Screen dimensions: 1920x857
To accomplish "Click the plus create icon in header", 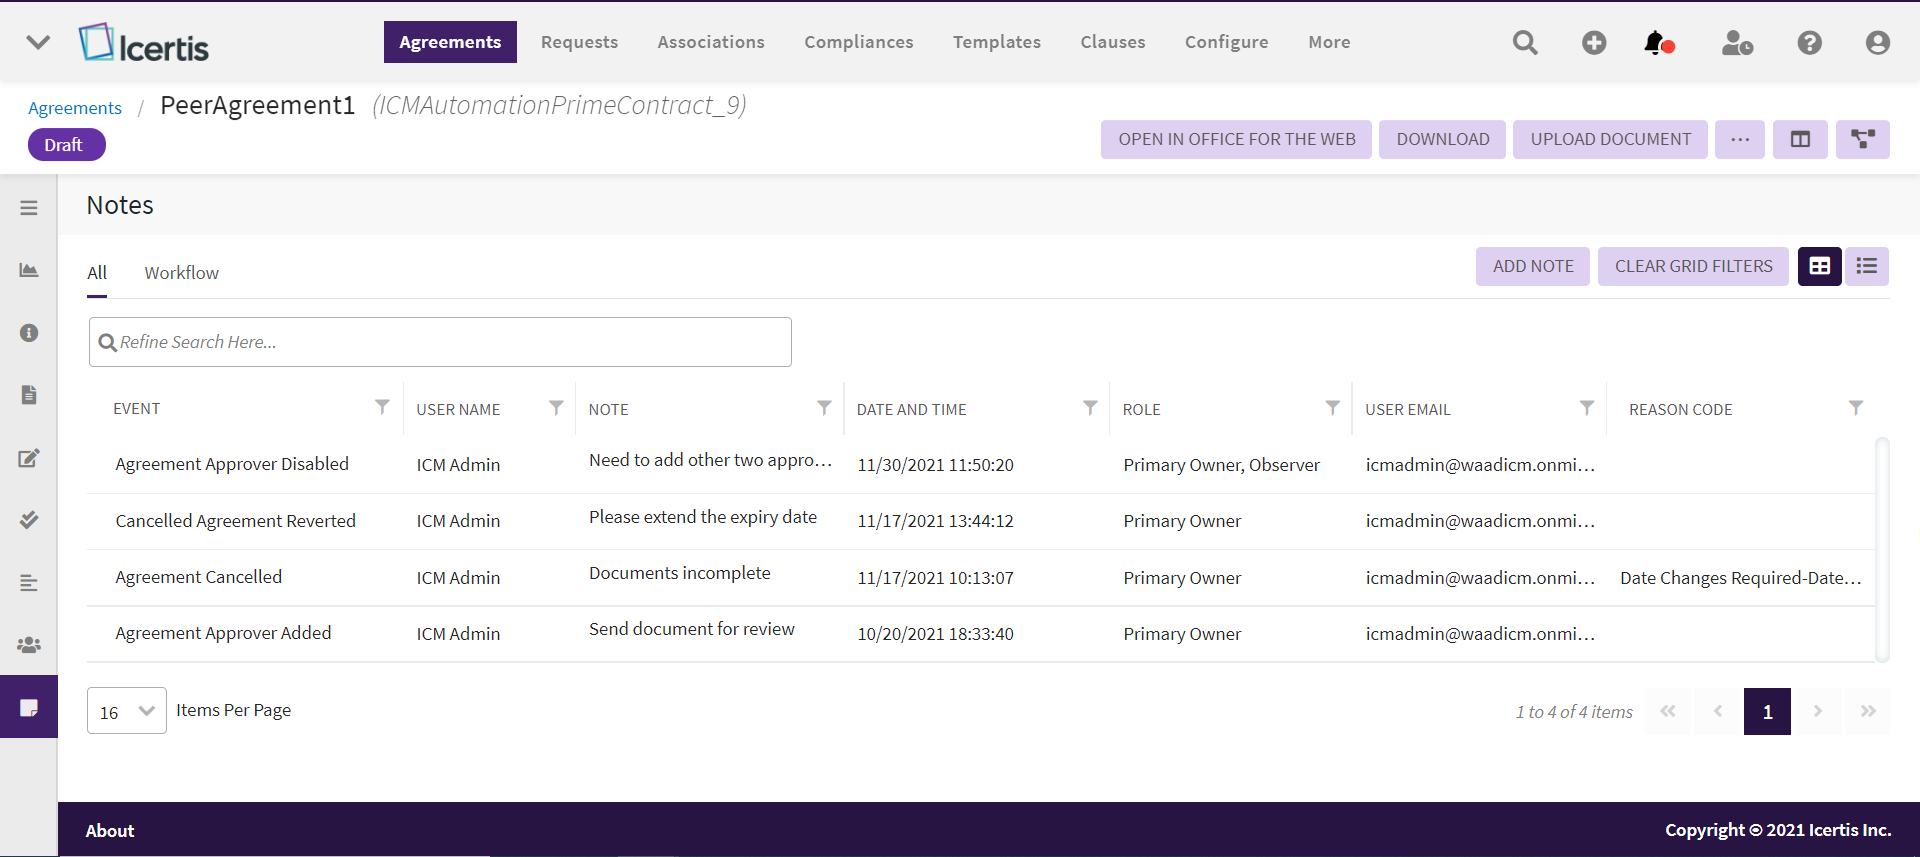I will coord(1594,43).
